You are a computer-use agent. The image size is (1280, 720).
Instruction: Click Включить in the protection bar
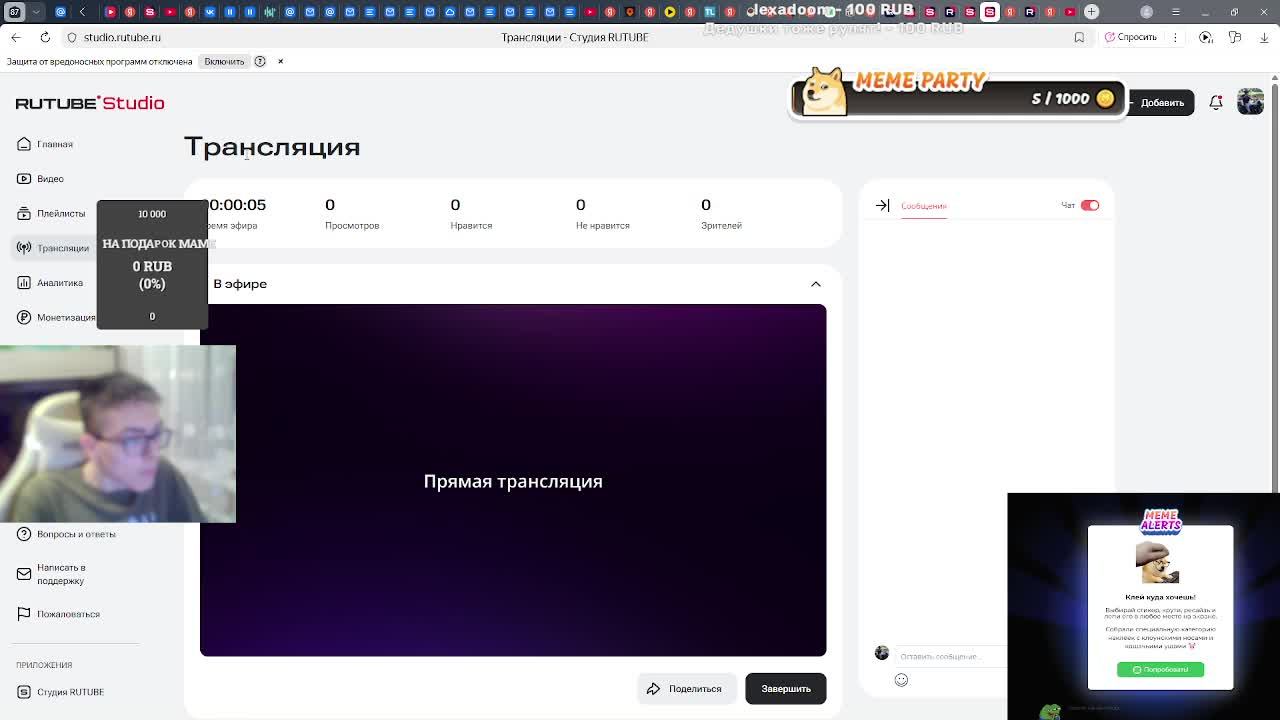pyautogui.click(x=224, y=61)
